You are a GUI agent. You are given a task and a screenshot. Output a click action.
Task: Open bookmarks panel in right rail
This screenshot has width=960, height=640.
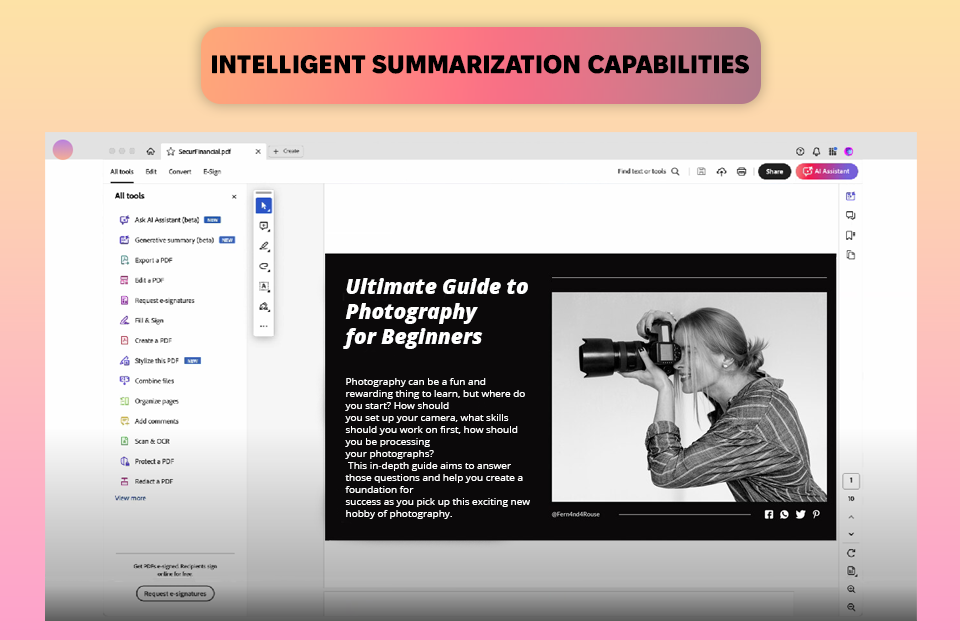pos(850,235)
